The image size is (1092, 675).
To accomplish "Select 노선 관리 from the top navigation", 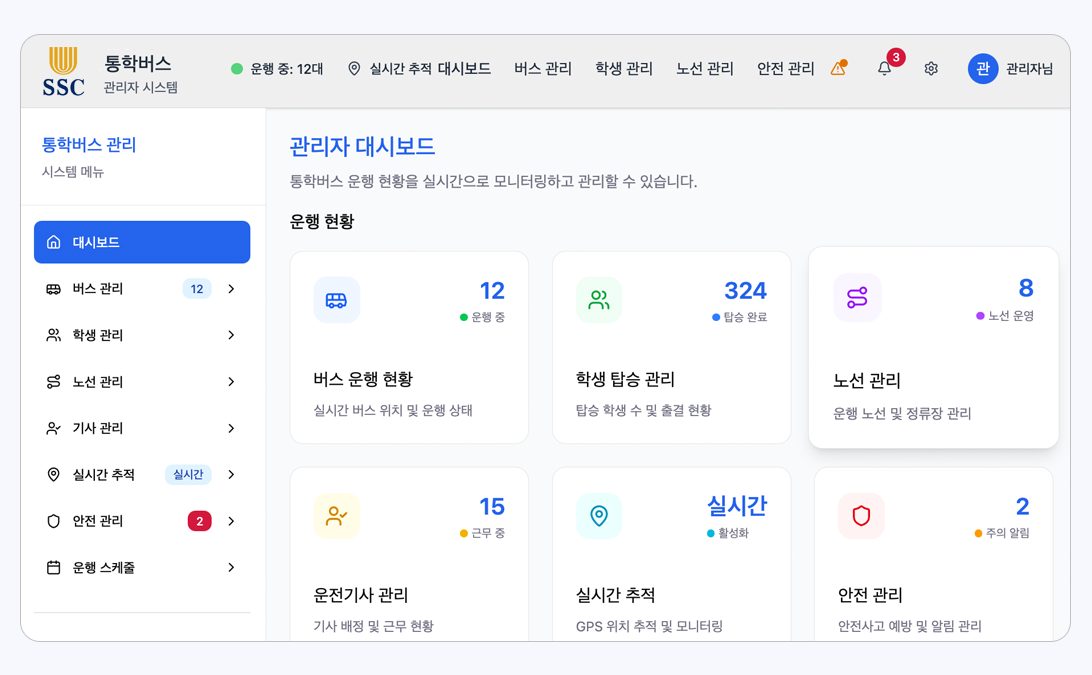I will point(704,69).
